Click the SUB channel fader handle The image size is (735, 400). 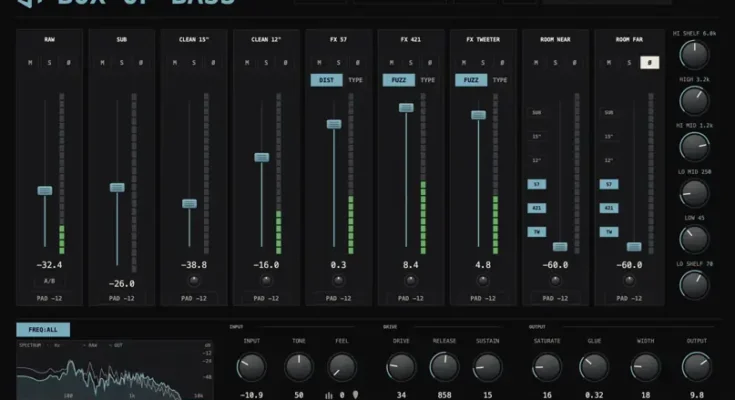[117, 188]
